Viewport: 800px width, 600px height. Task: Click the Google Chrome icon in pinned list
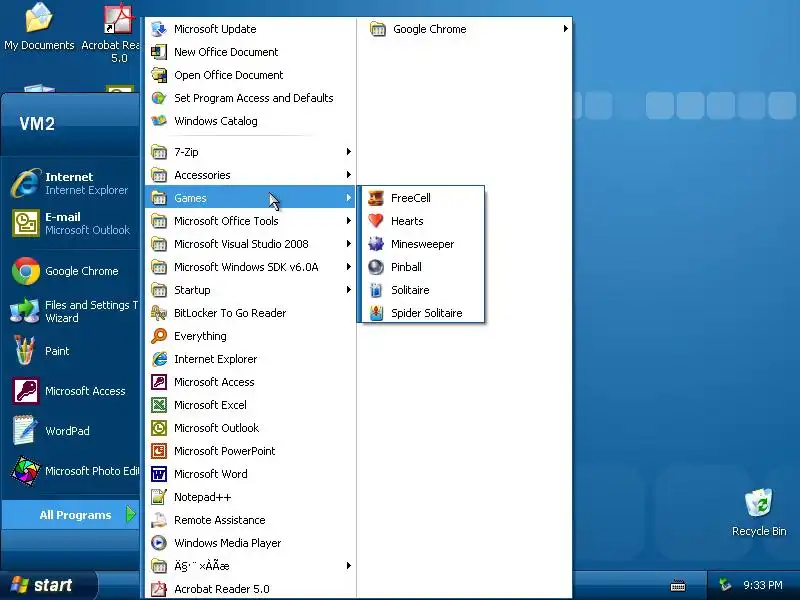[x=26, y=271]
